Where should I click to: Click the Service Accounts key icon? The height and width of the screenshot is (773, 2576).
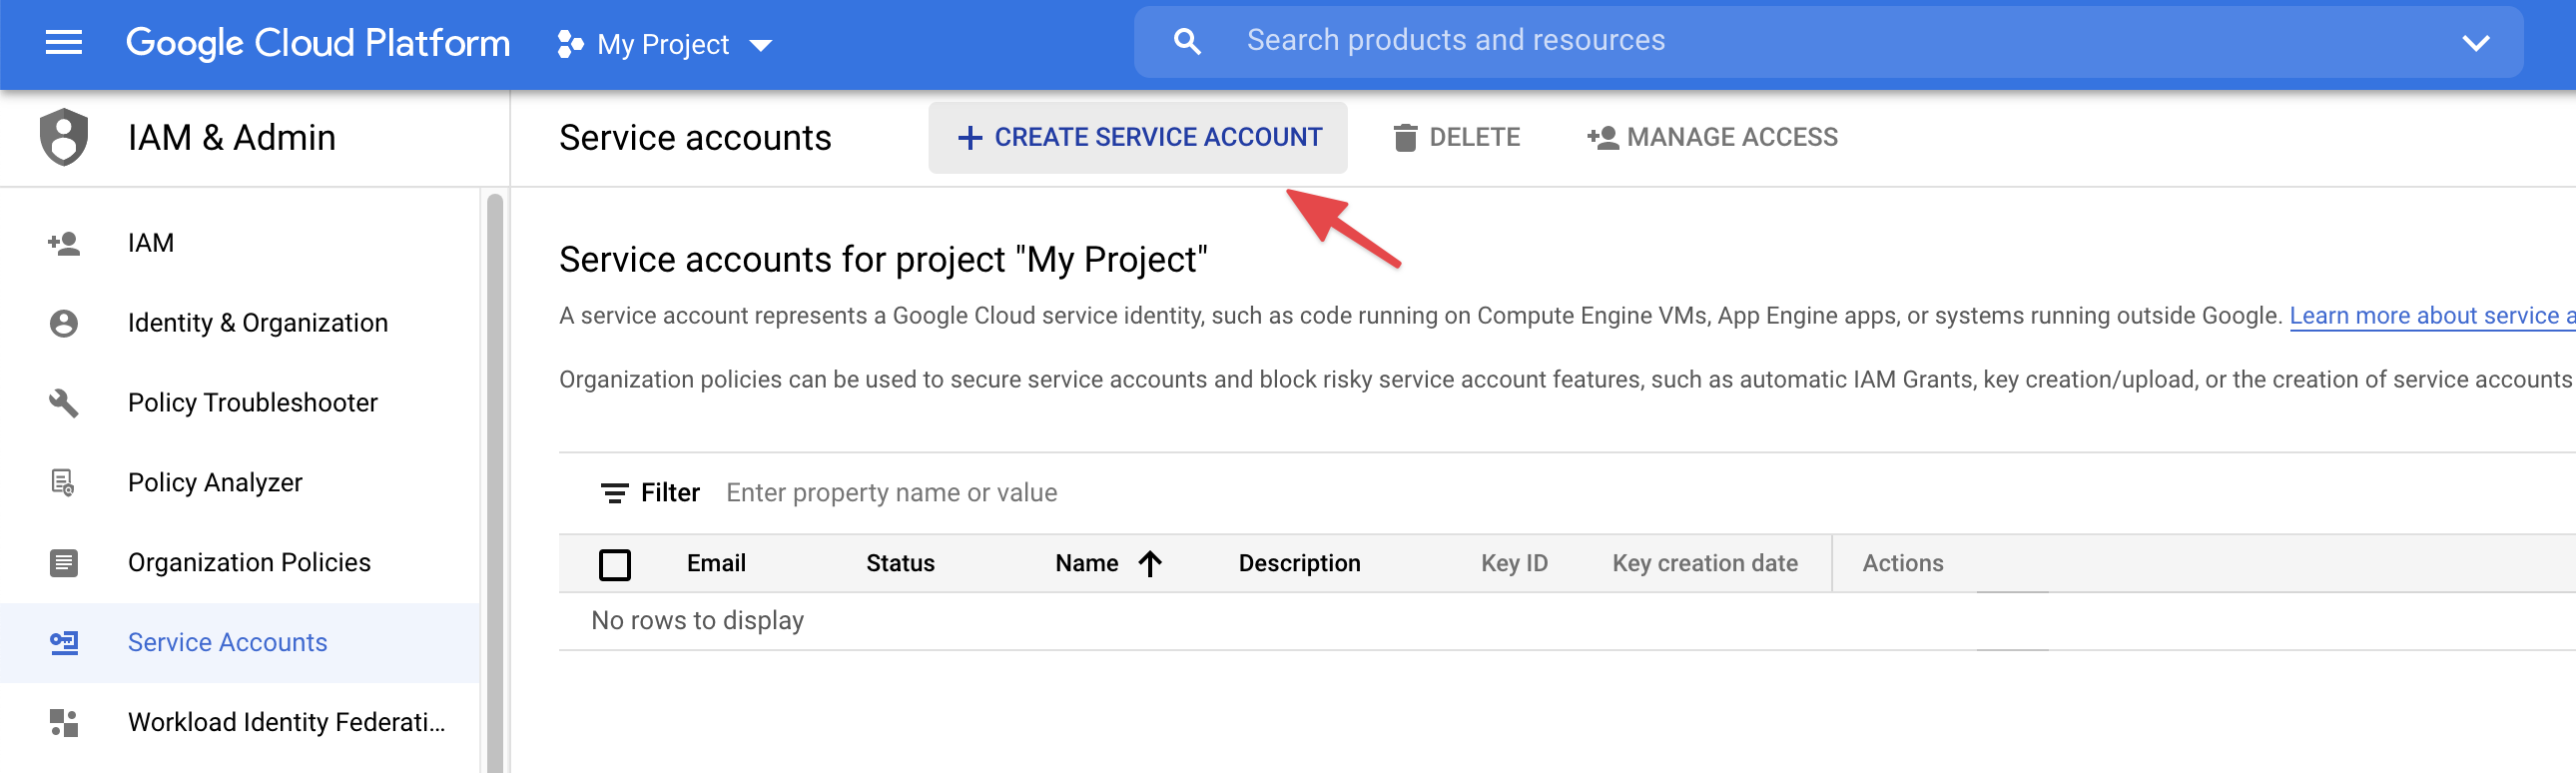tap(64, 643)
